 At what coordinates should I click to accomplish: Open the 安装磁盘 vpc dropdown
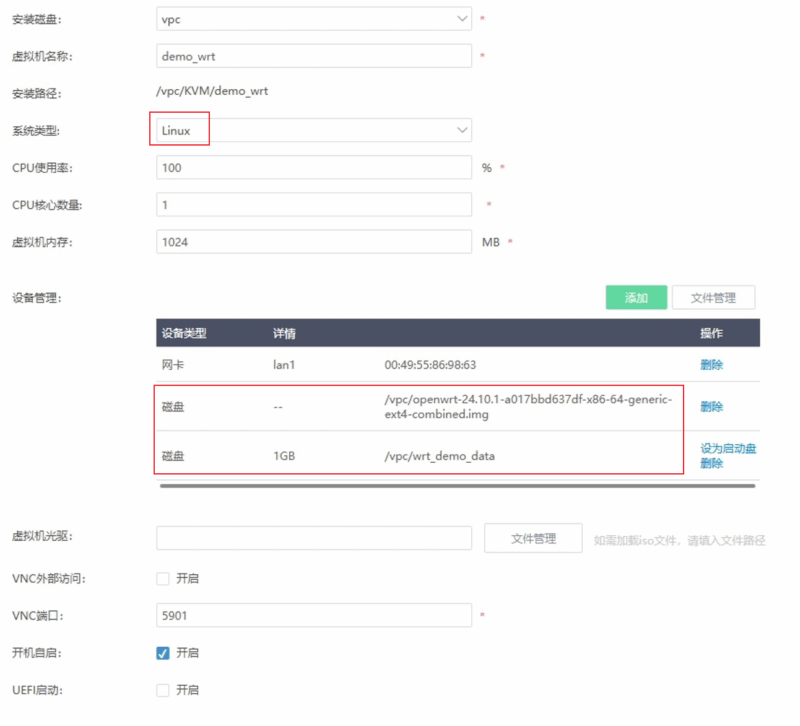point(313,19)
